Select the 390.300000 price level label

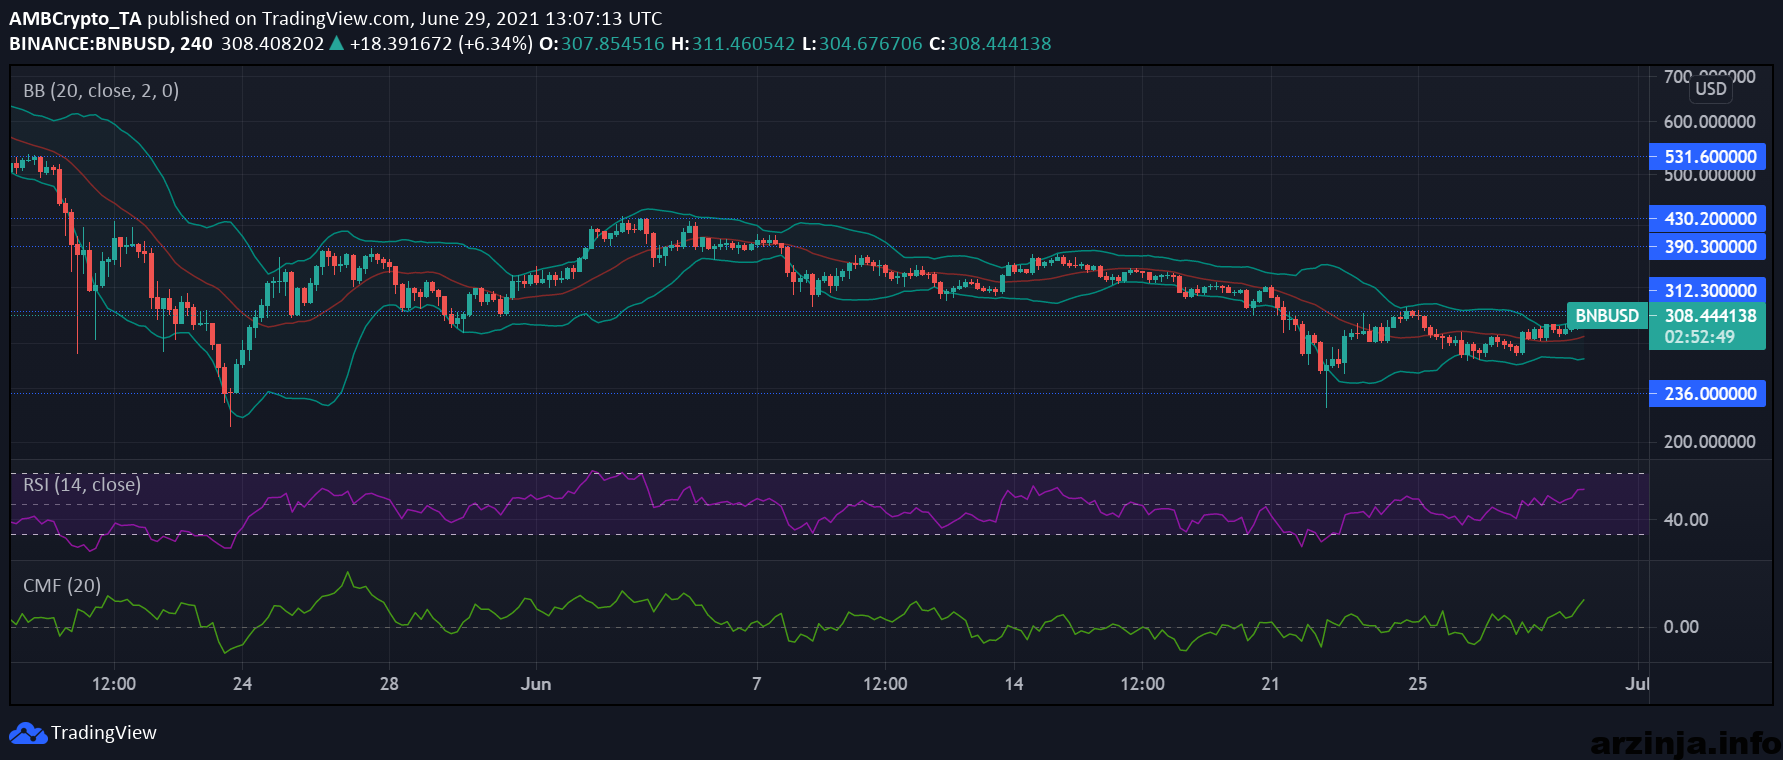[1707, 247]
